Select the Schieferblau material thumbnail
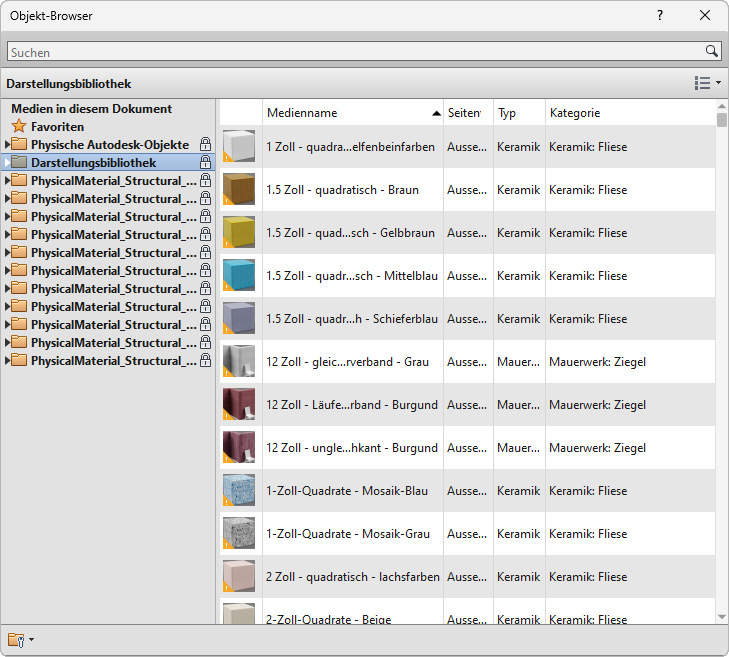This screenshot has height=657, width=729. (239, 318)
